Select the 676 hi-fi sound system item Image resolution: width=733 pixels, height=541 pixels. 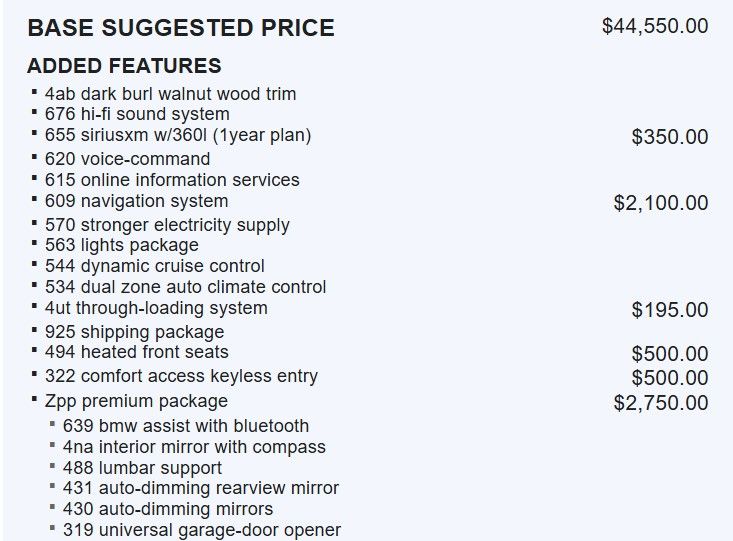pyautogui.click(x=137, y=114)
